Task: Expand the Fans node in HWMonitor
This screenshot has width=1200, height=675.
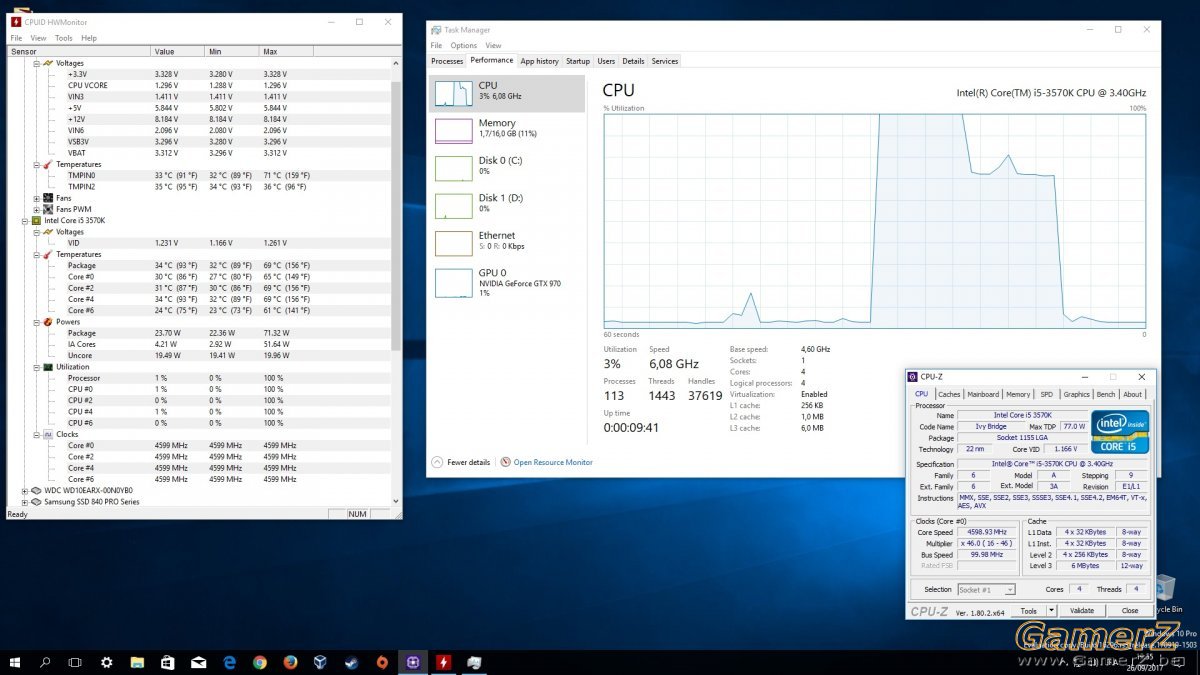Action: [x=37, y=198]
